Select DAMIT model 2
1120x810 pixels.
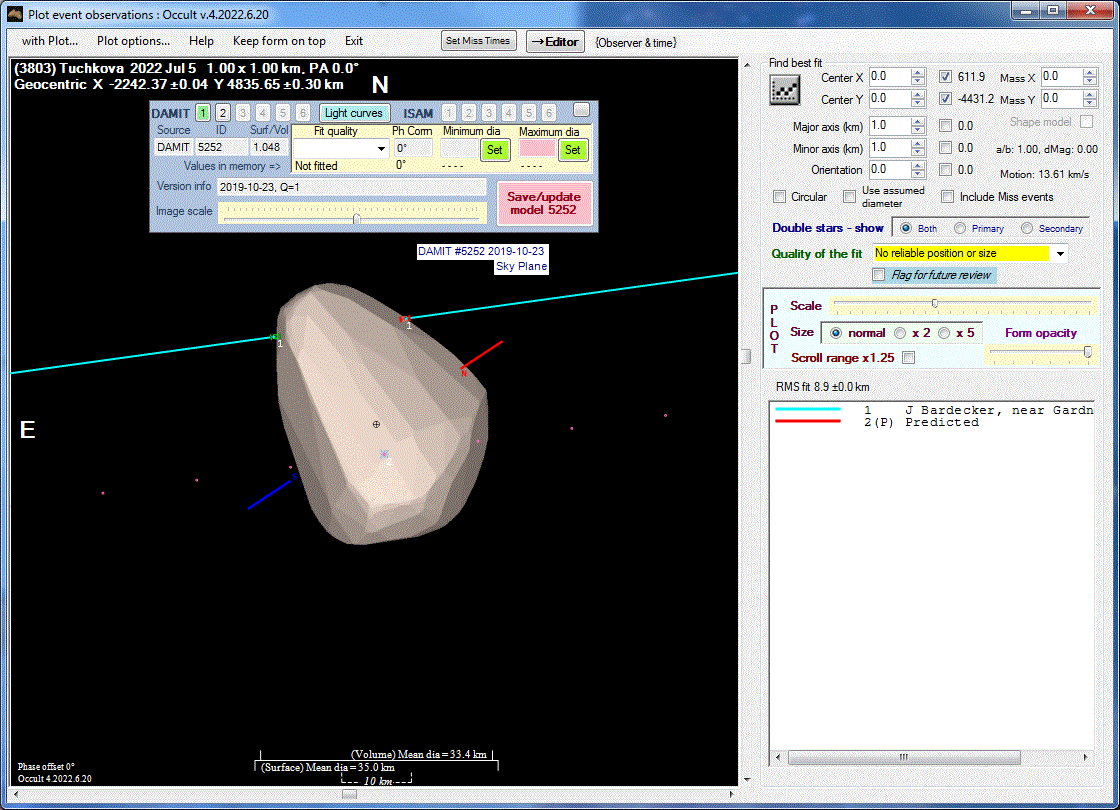223,113
